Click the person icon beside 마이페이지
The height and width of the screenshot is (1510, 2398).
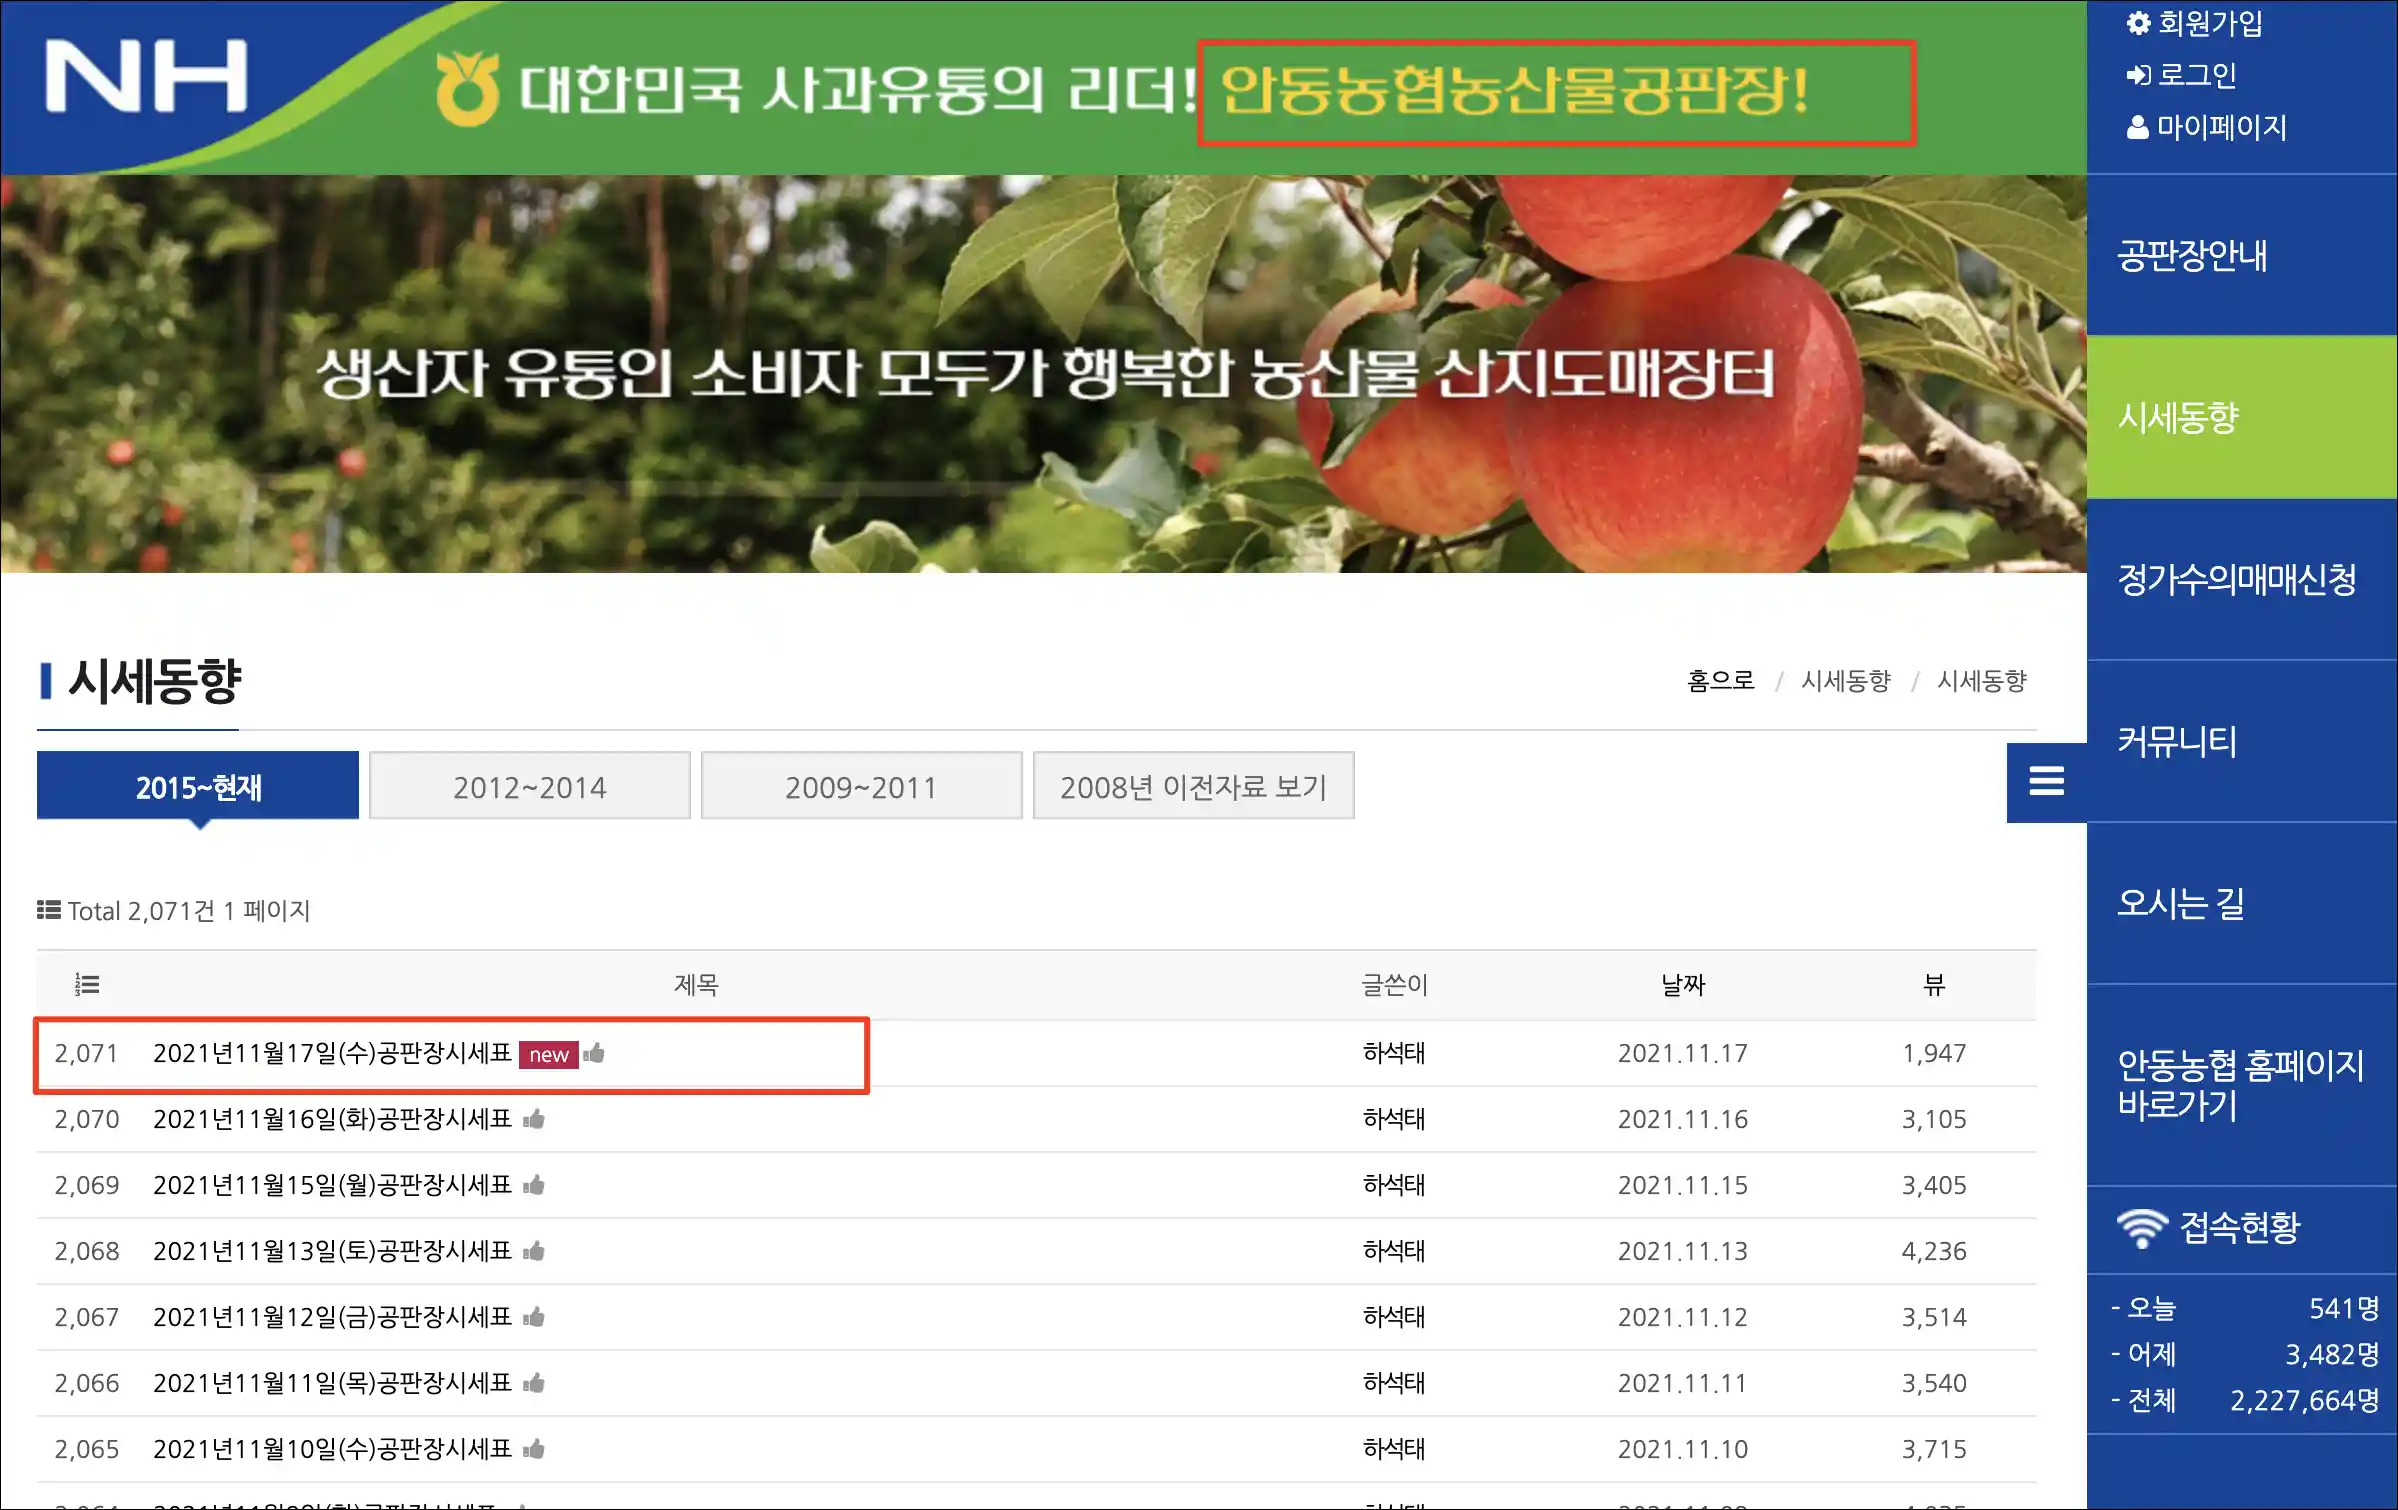(x=2137, y=127)
